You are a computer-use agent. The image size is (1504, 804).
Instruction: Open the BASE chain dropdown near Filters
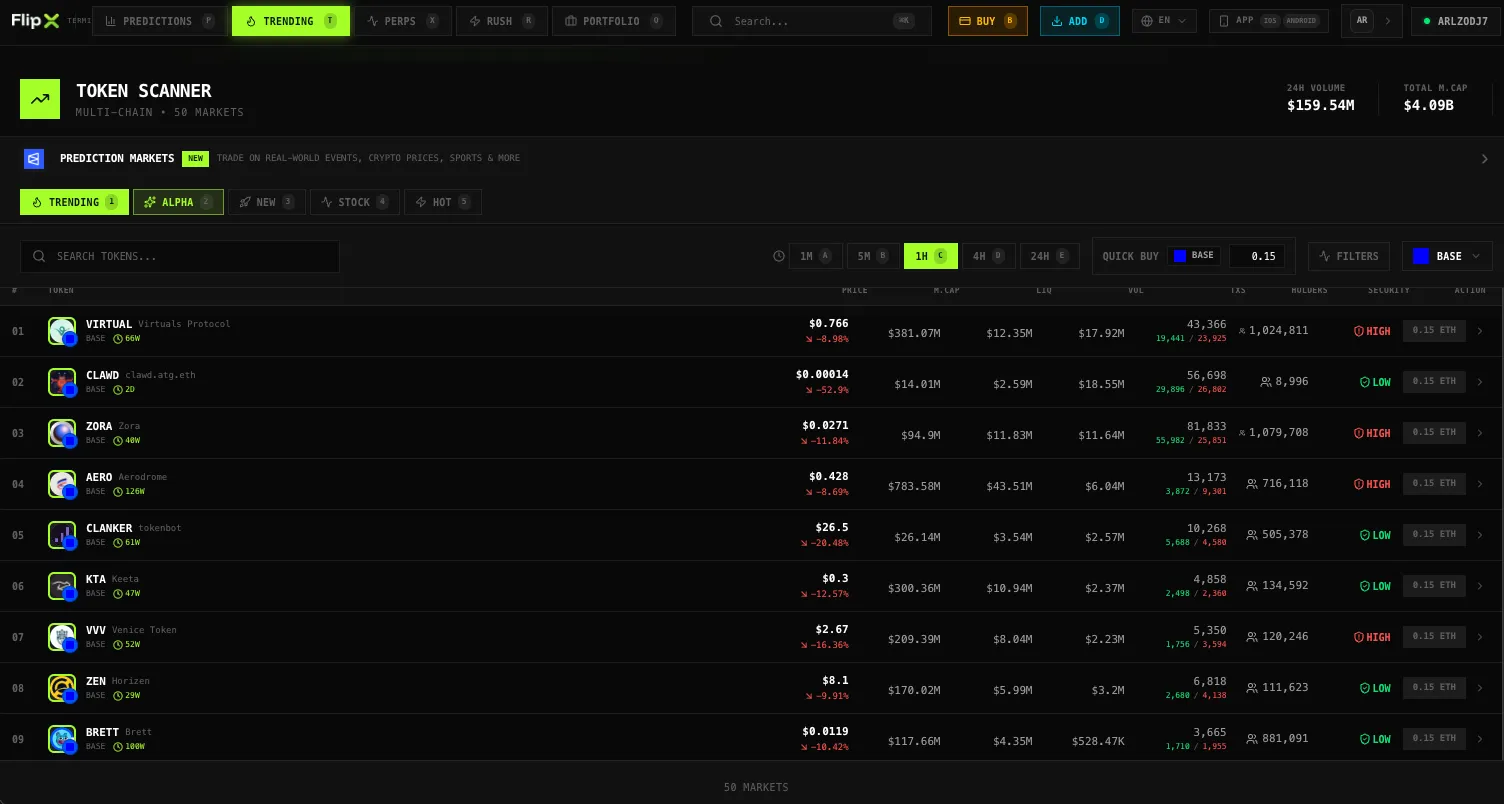(1446, 256)
